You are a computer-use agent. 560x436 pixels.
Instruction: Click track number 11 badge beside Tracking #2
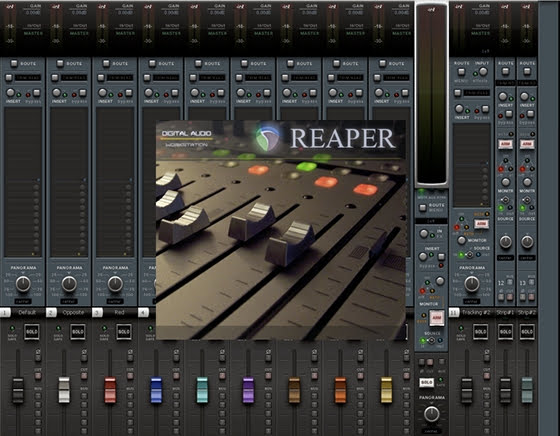pyautogui.click(x=454, y=313)
